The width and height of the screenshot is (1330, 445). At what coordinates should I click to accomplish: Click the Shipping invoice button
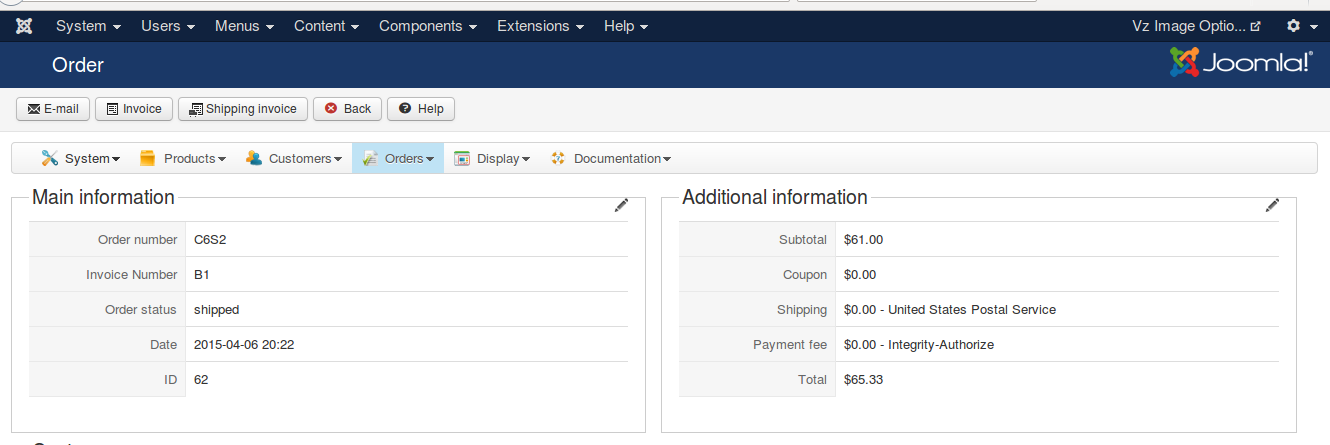tap(243, 109)
